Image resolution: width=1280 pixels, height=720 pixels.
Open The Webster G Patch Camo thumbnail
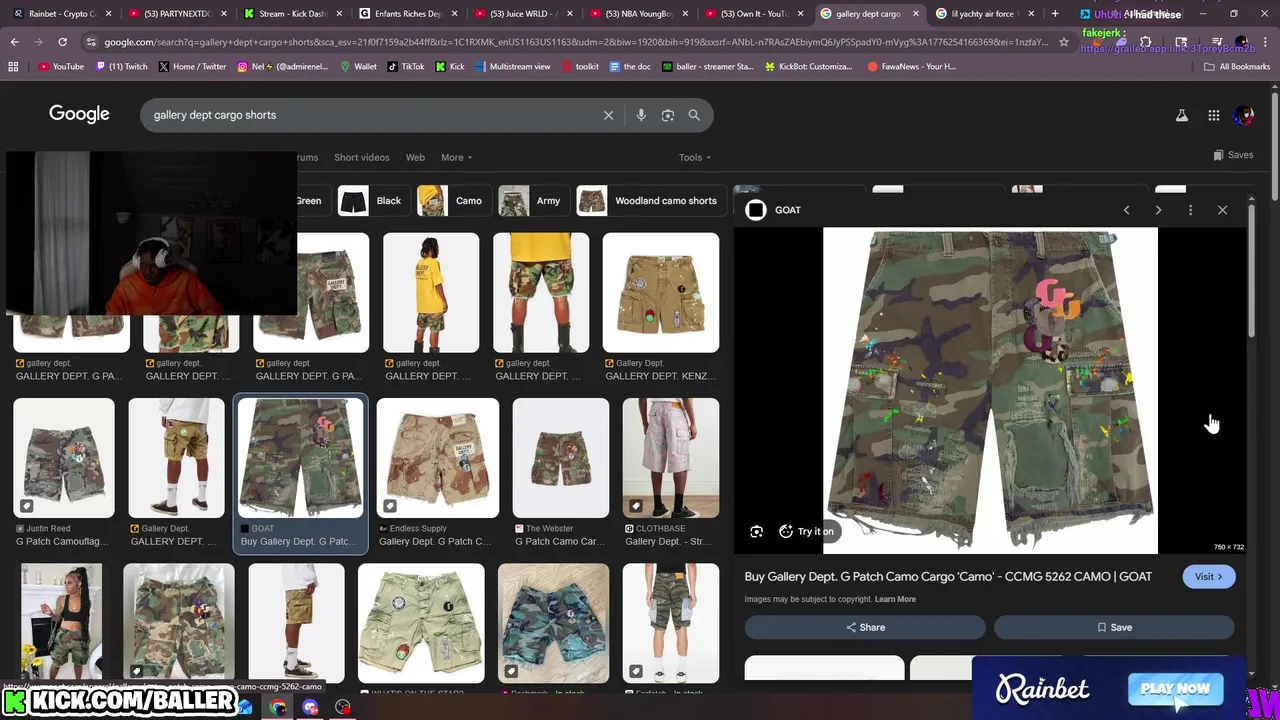coord(561,458)
